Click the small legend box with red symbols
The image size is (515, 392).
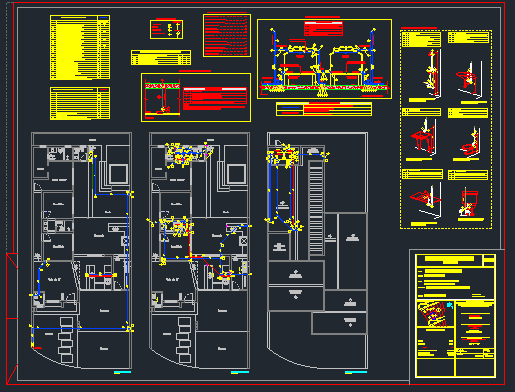coord(166,29)
